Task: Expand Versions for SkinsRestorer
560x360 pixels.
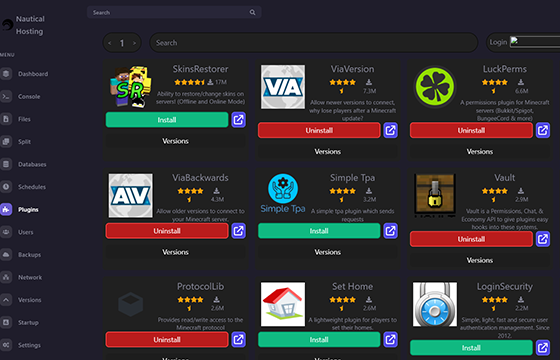Action: tap(175, 141)
